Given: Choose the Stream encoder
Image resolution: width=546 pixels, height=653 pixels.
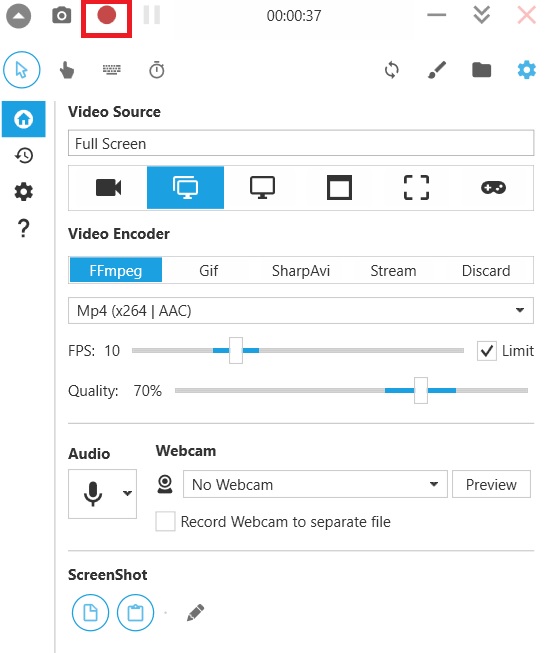Looking at the screenshot, I should coord(393,270).
